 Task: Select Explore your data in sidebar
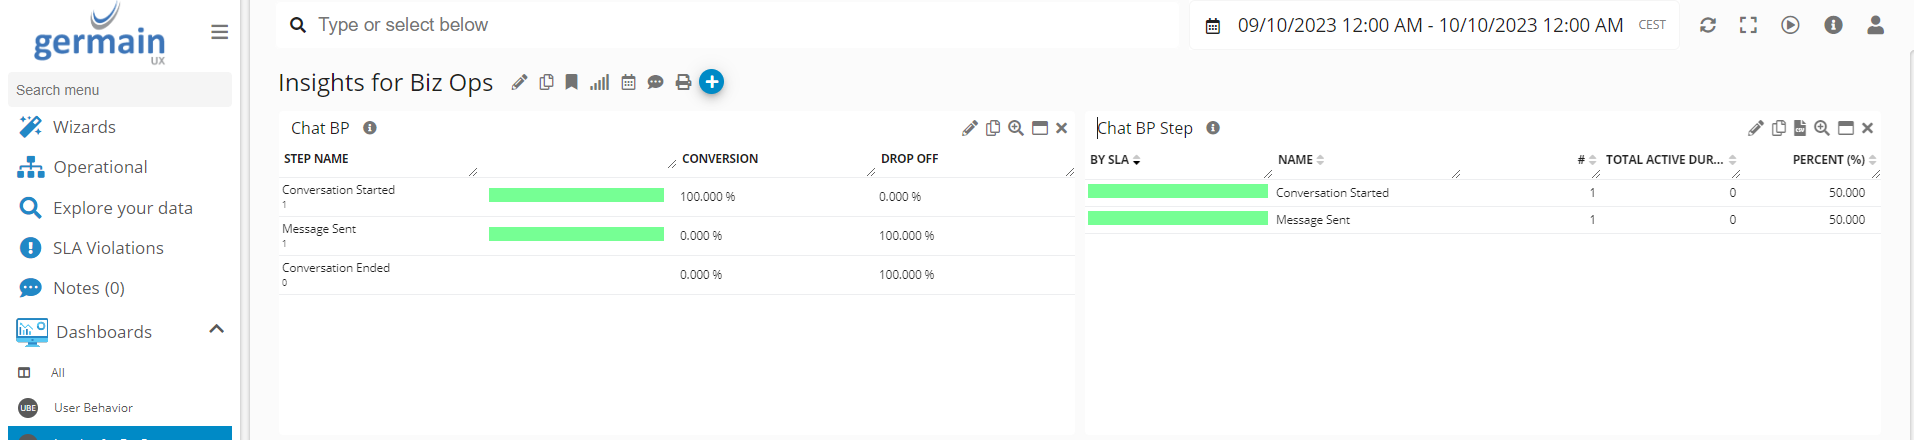(x=122, y=208)
